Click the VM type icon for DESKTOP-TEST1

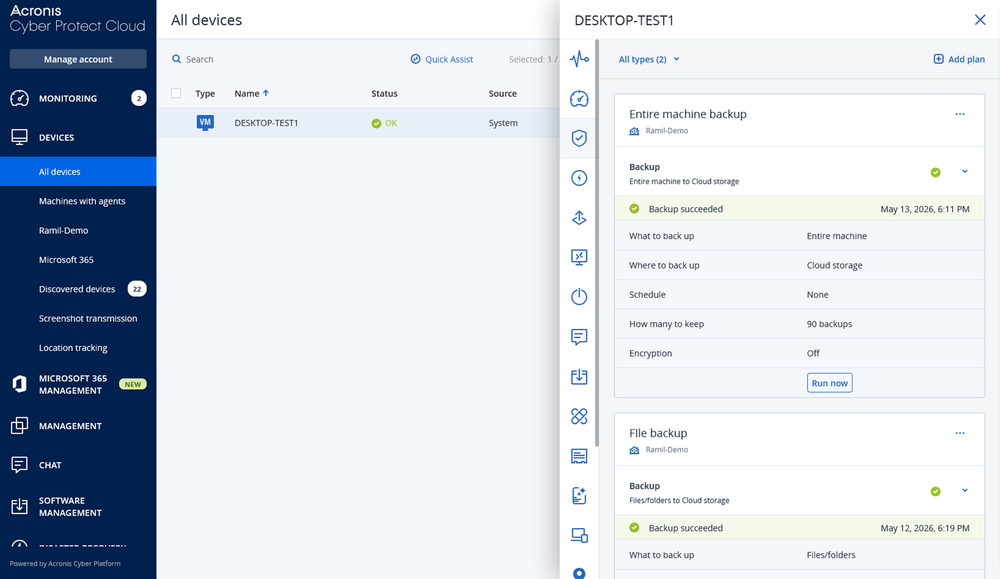[205, 123]
